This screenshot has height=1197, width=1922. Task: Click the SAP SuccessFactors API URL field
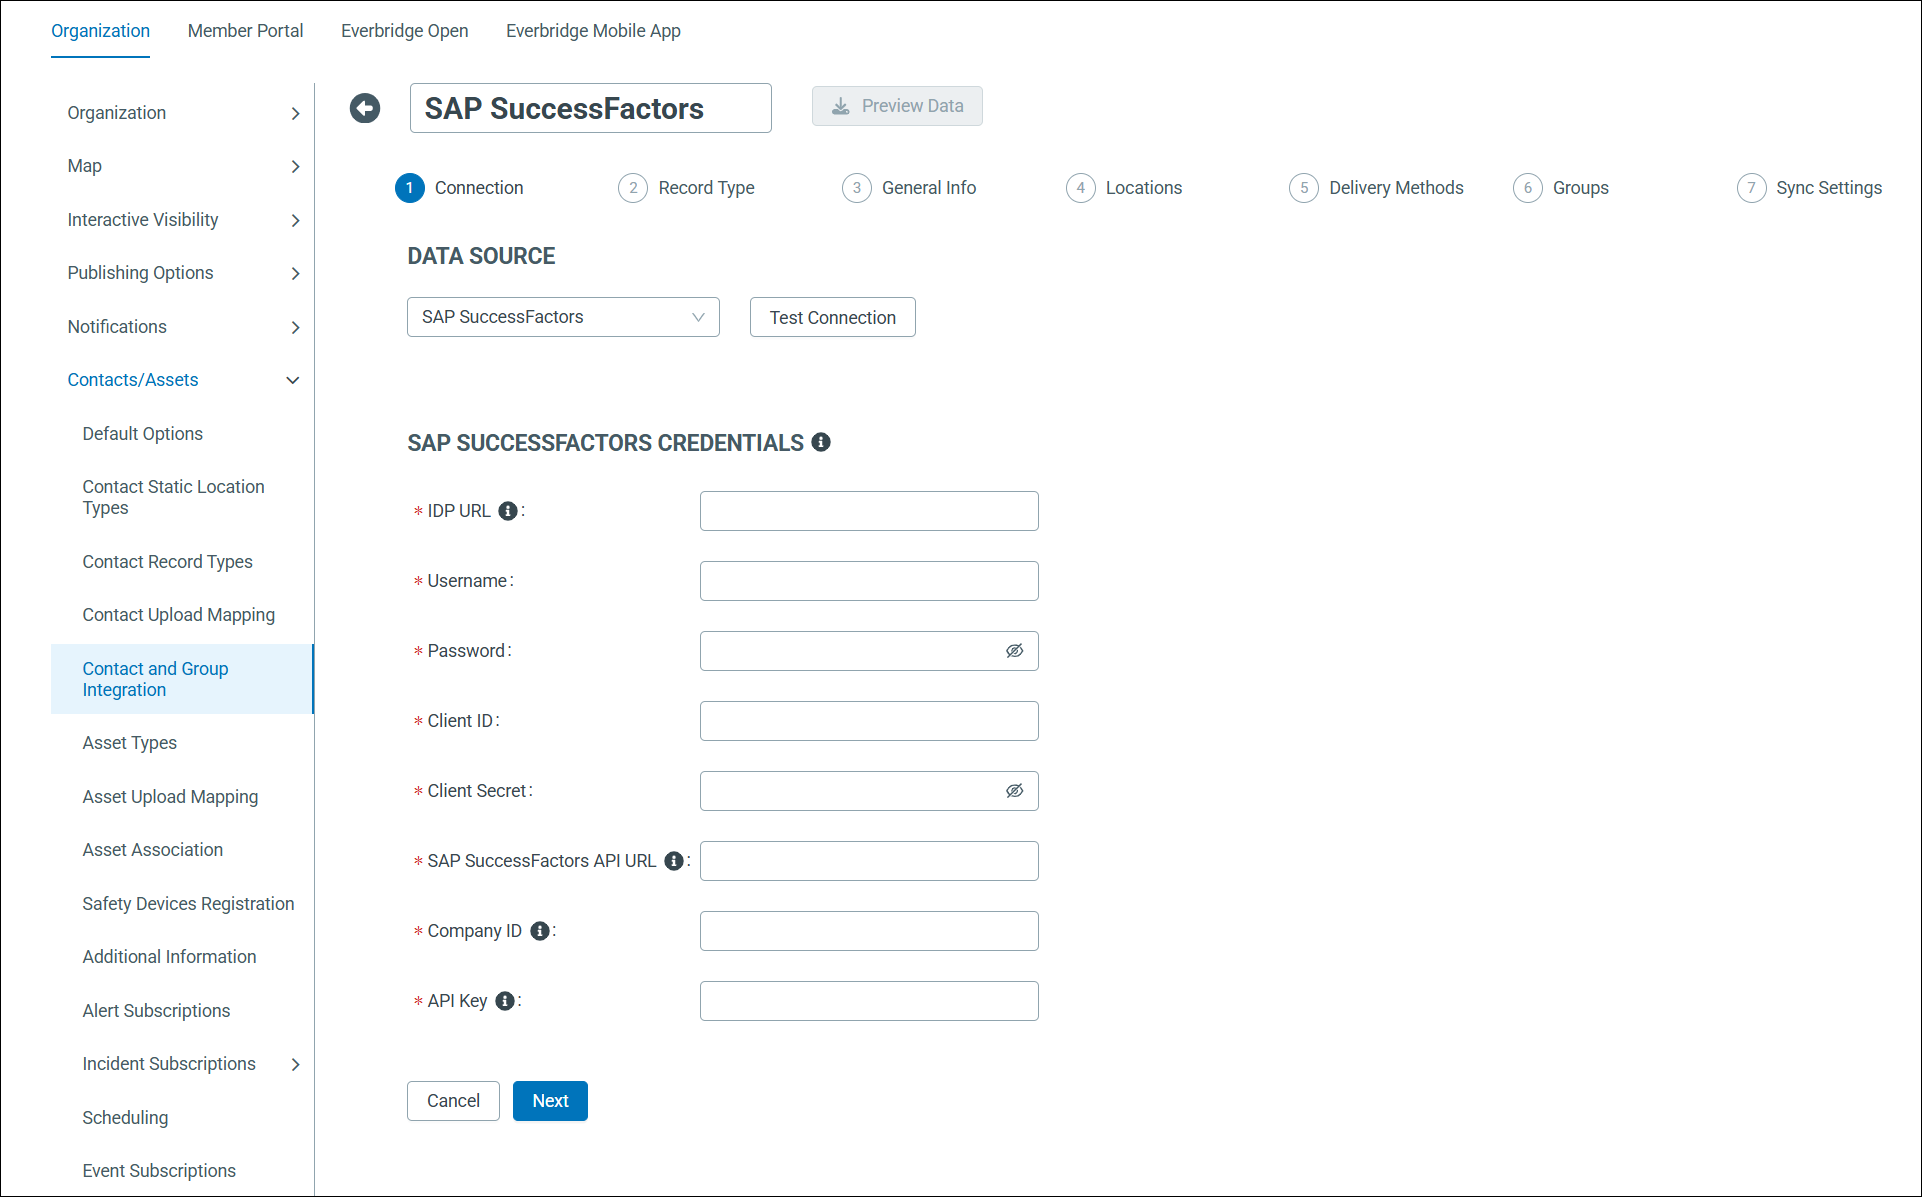869,861
